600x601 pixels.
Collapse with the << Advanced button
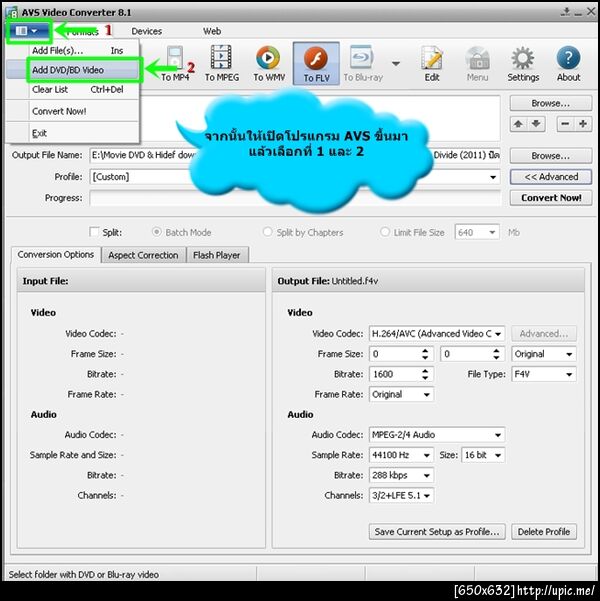click(x=551, y=177)
